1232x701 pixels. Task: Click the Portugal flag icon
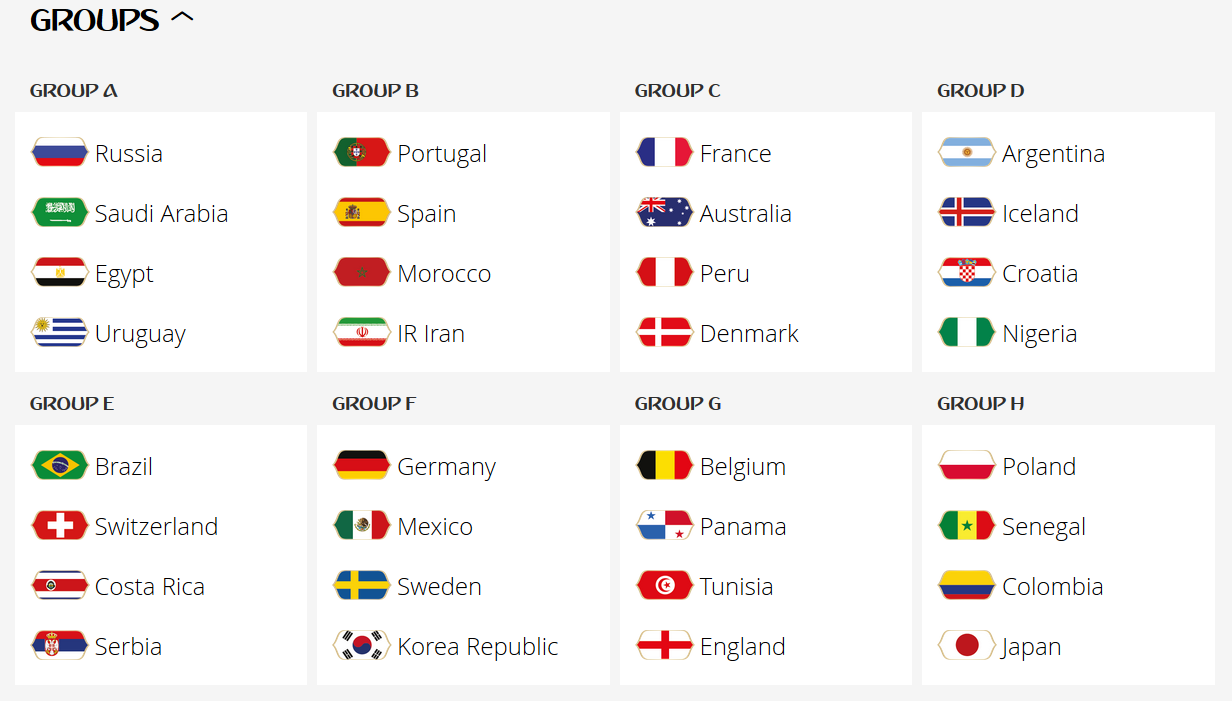coord(362,153)
